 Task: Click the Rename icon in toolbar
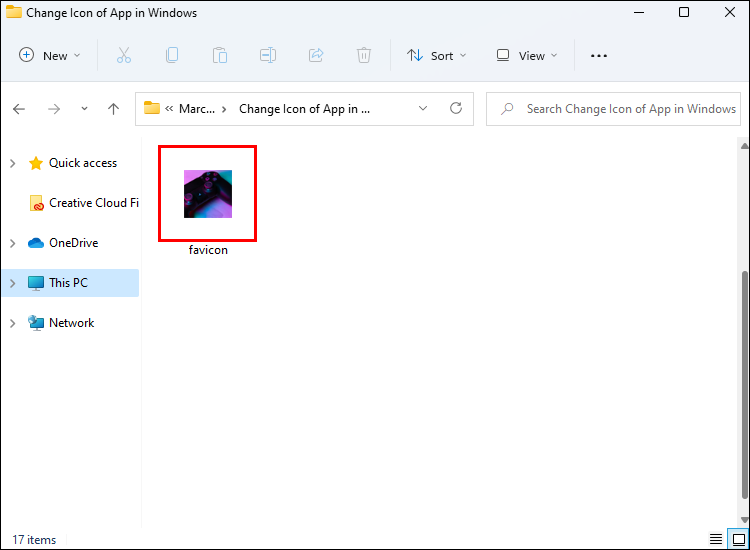268,55
